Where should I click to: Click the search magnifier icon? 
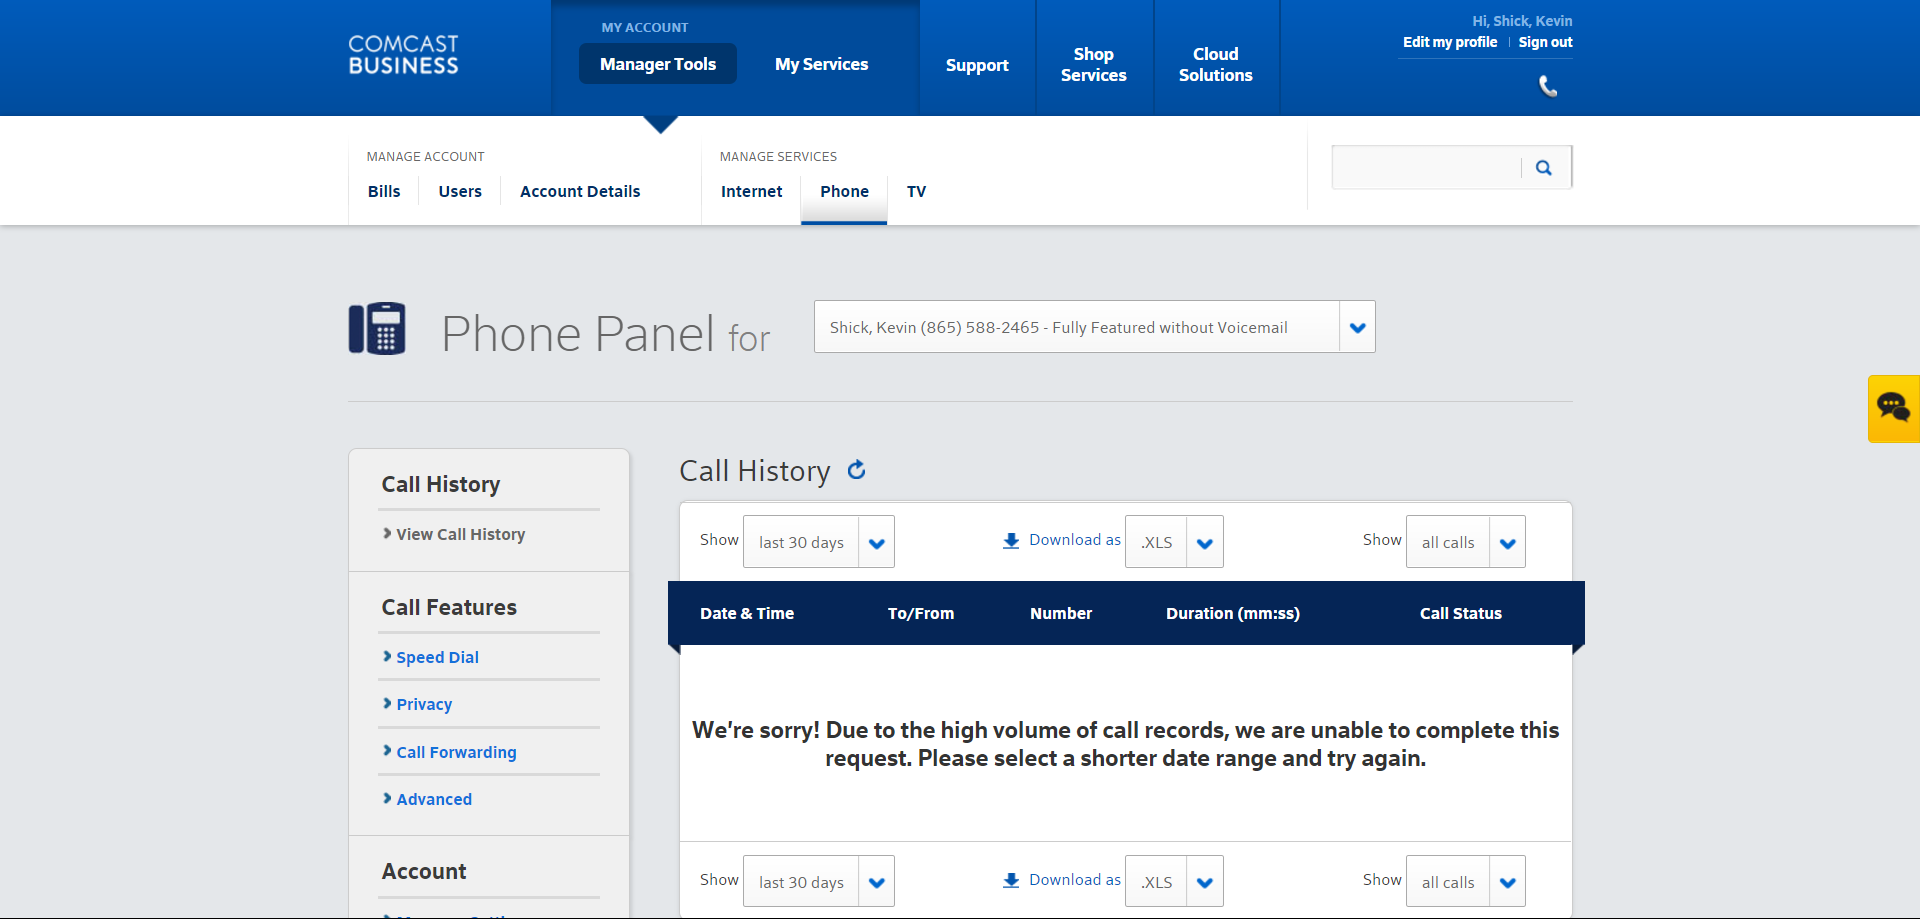tap(1544, 168)
